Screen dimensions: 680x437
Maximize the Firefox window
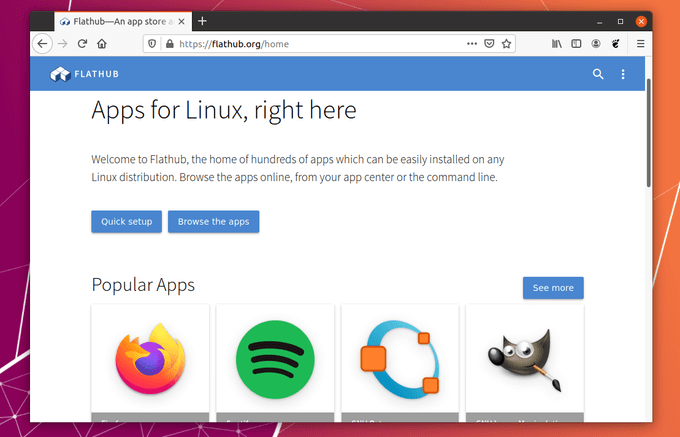pos(620,21)
